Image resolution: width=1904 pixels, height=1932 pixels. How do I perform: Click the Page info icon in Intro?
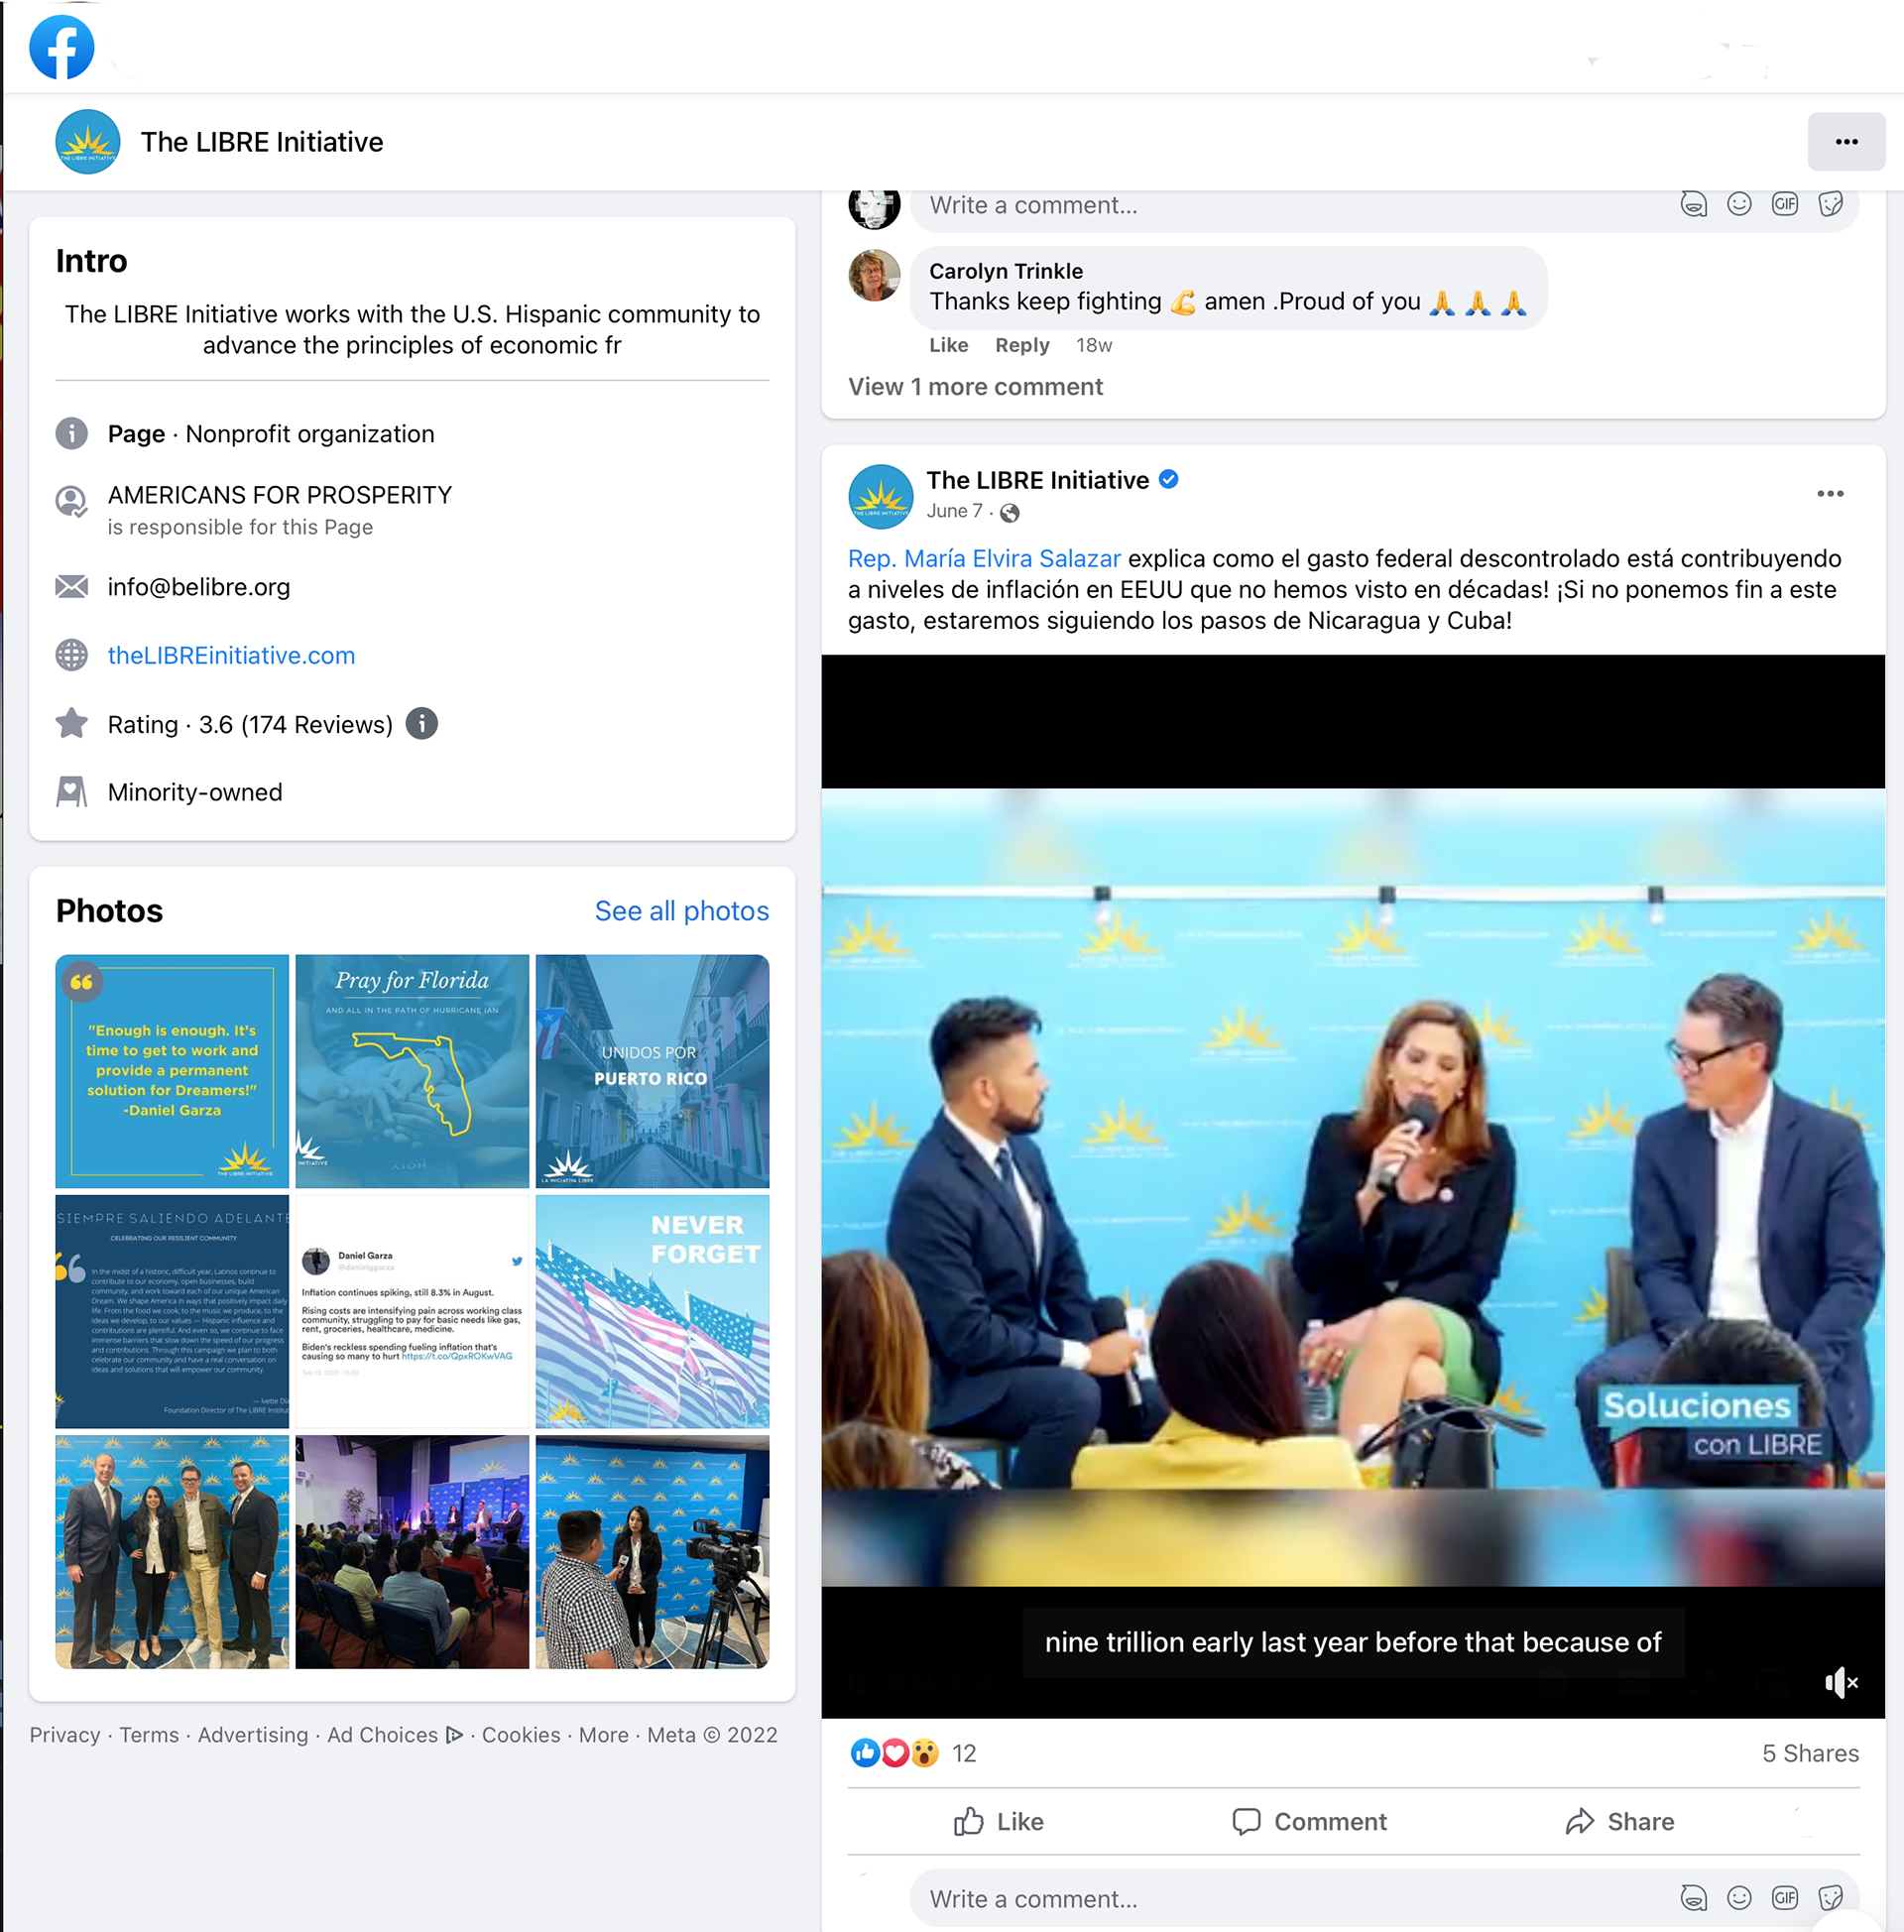coord(71,434)
